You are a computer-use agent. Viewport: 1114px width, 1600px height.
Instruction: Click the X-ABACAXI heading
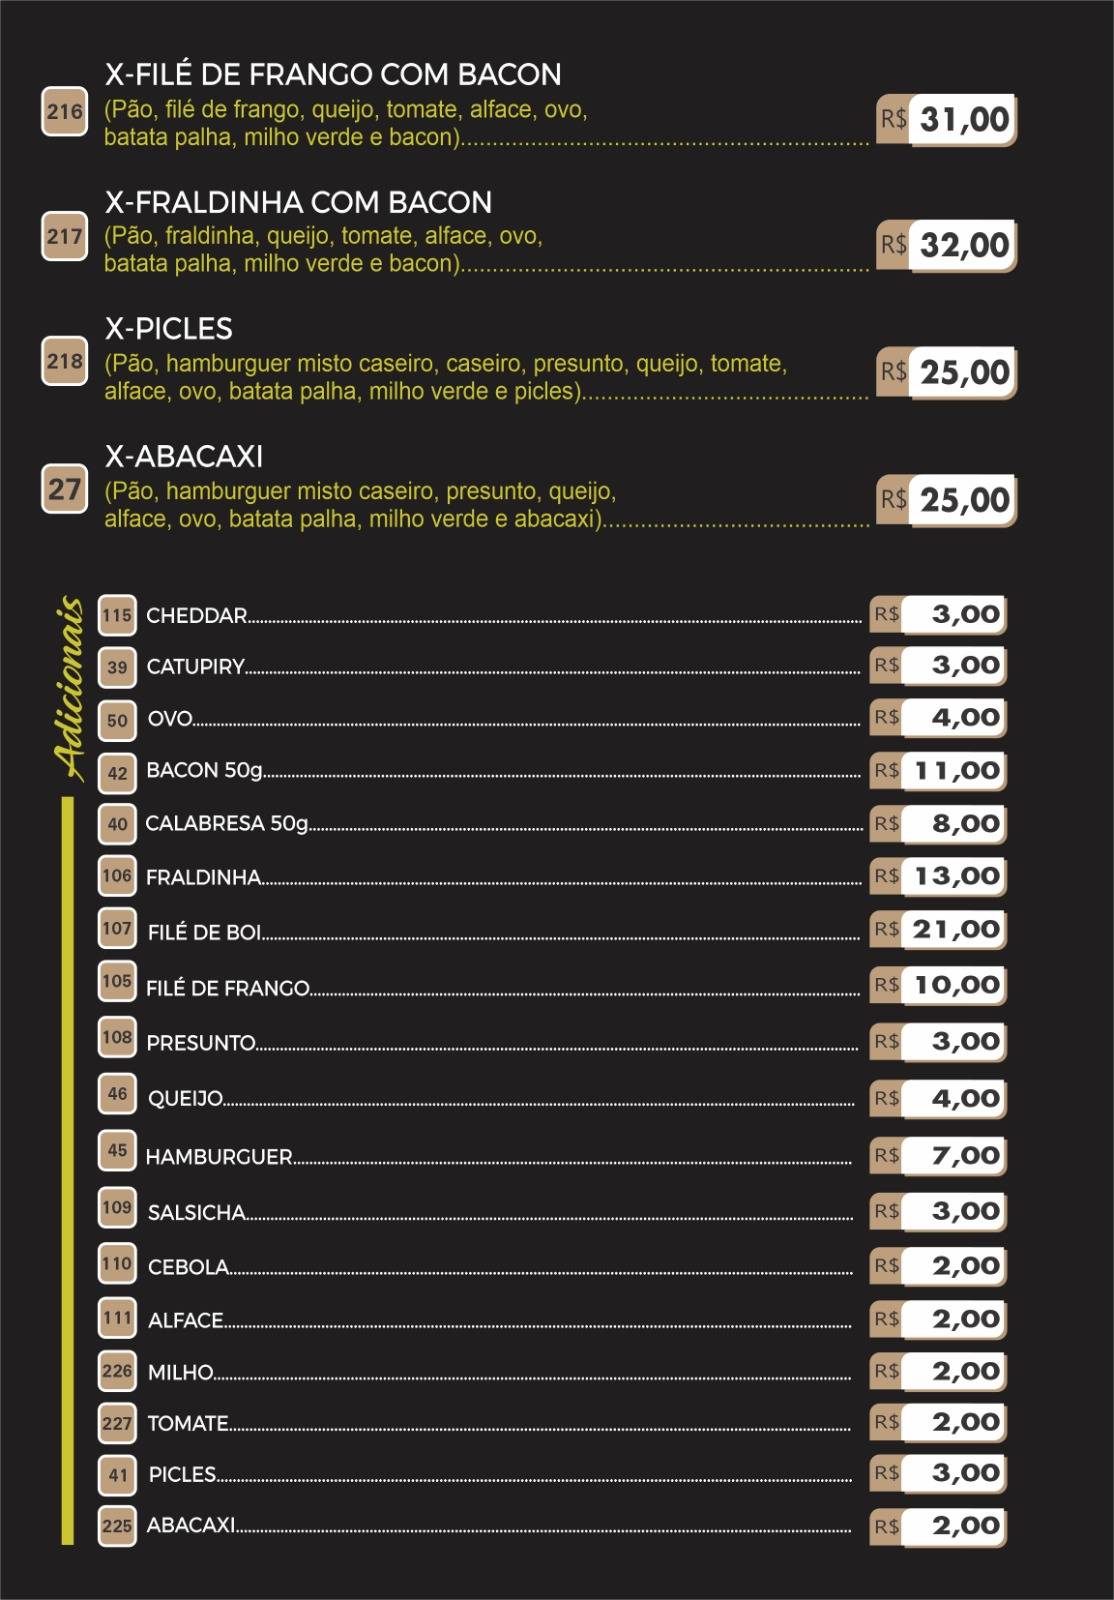(x=184, y=457)
